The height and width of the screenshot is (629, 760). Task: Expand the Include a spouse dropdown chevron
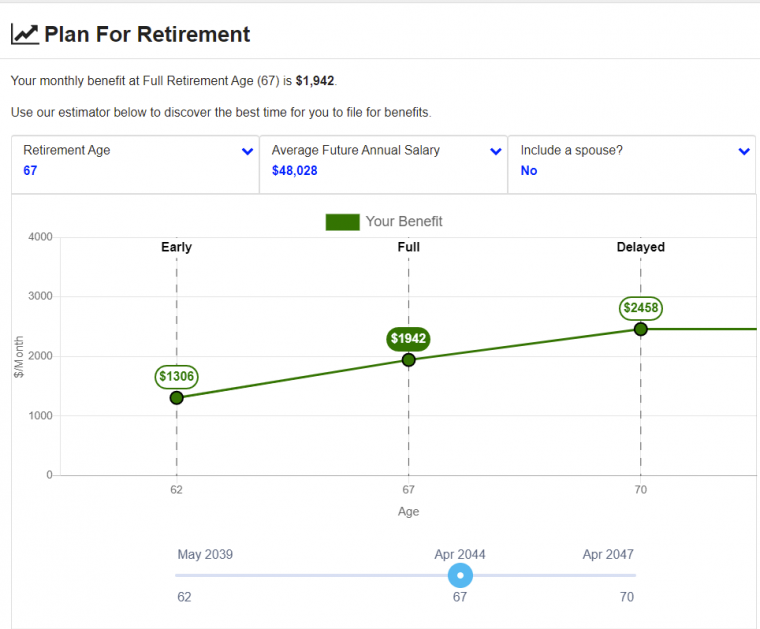point(743,152)
